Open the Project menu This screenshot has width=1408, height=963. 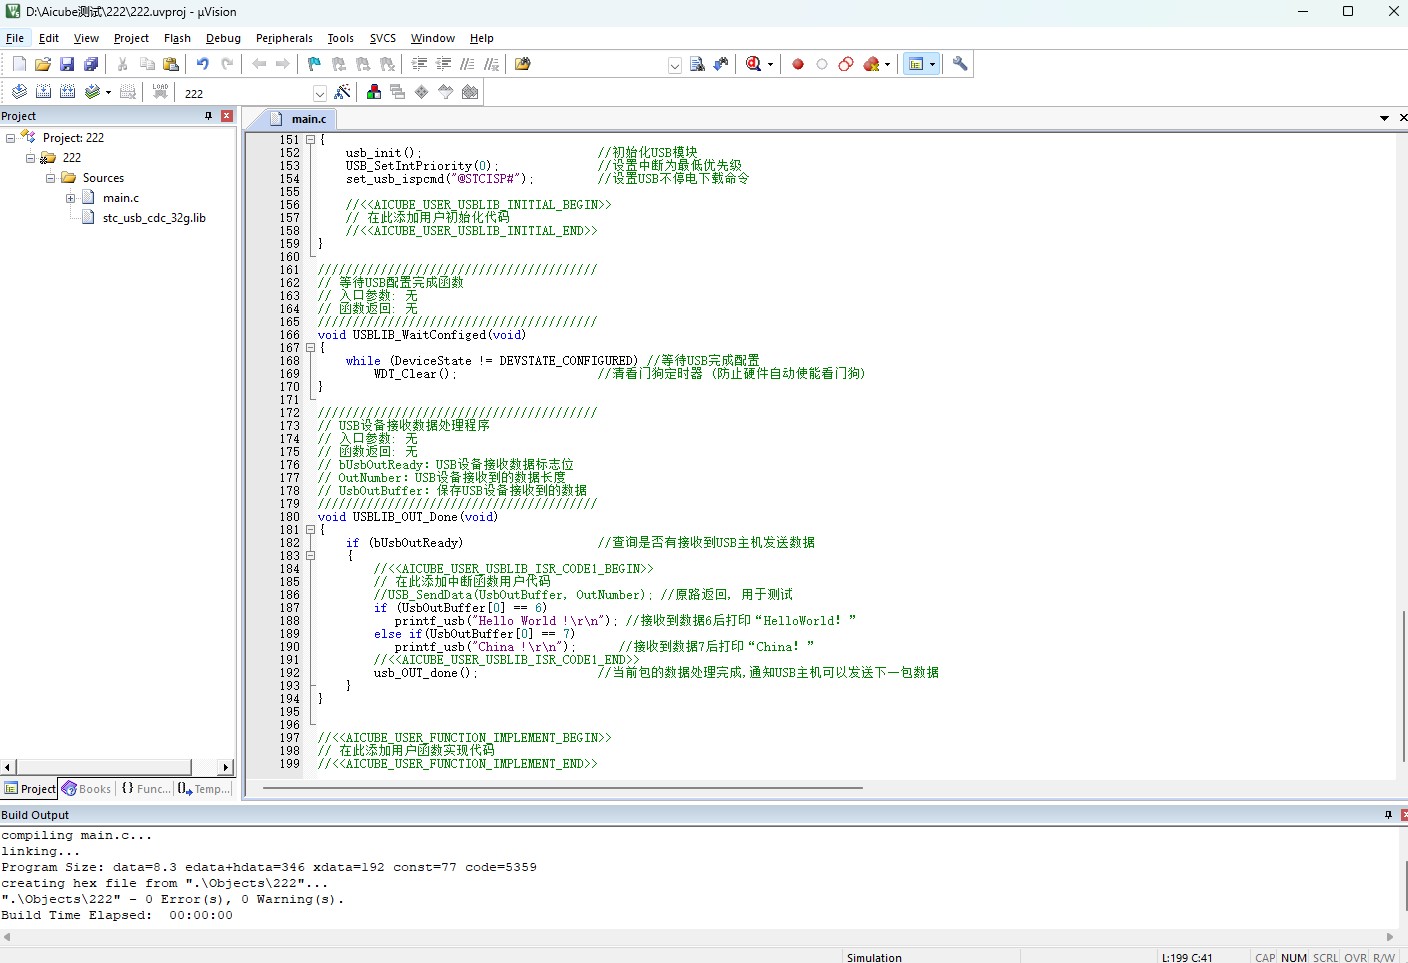(131, 38)
